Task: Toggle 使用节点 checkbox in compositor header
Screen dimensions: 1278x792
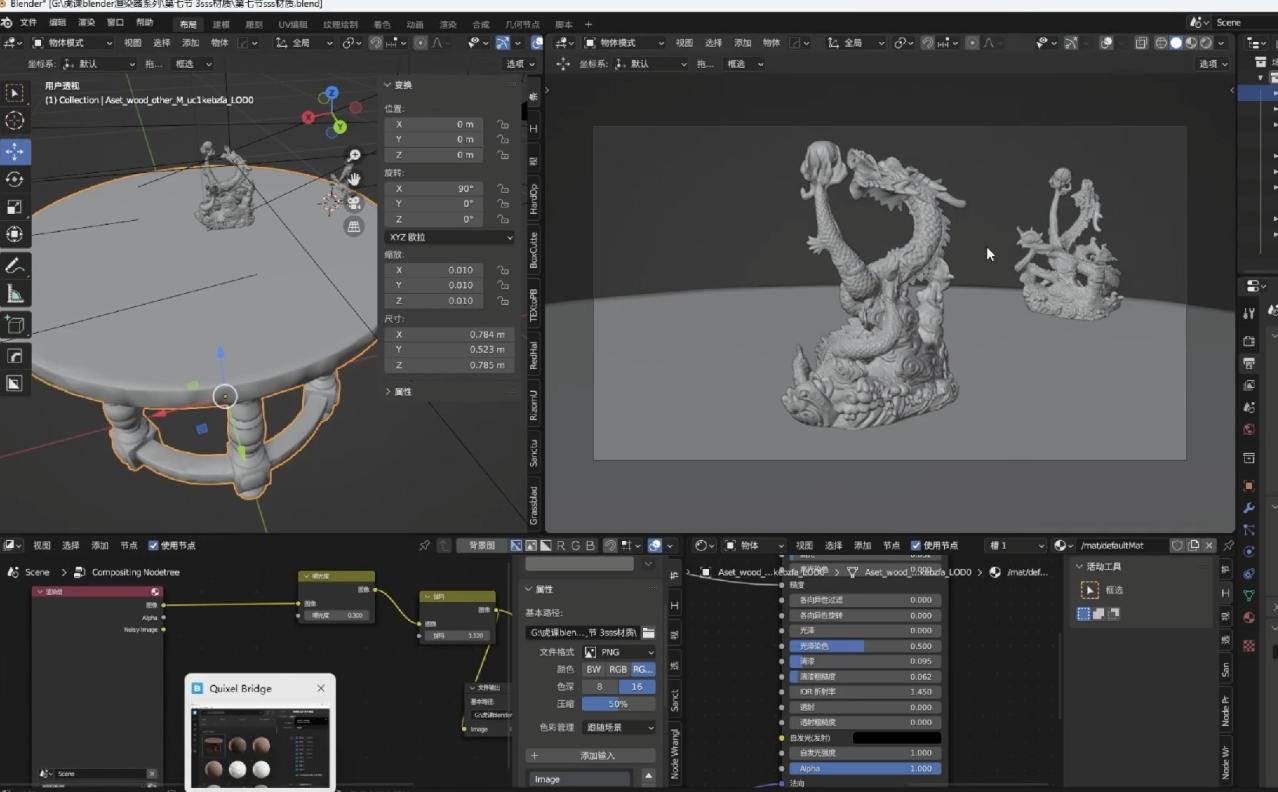Action: pos(153,546)
